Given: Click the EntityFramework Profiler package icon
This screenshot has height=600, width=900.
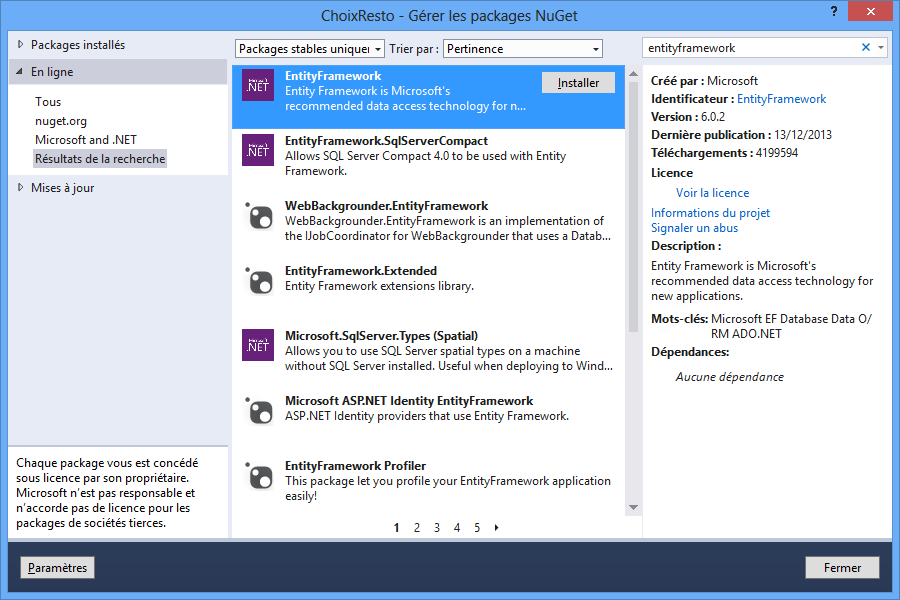Looking at the screenshot, I should coord(258,476).
